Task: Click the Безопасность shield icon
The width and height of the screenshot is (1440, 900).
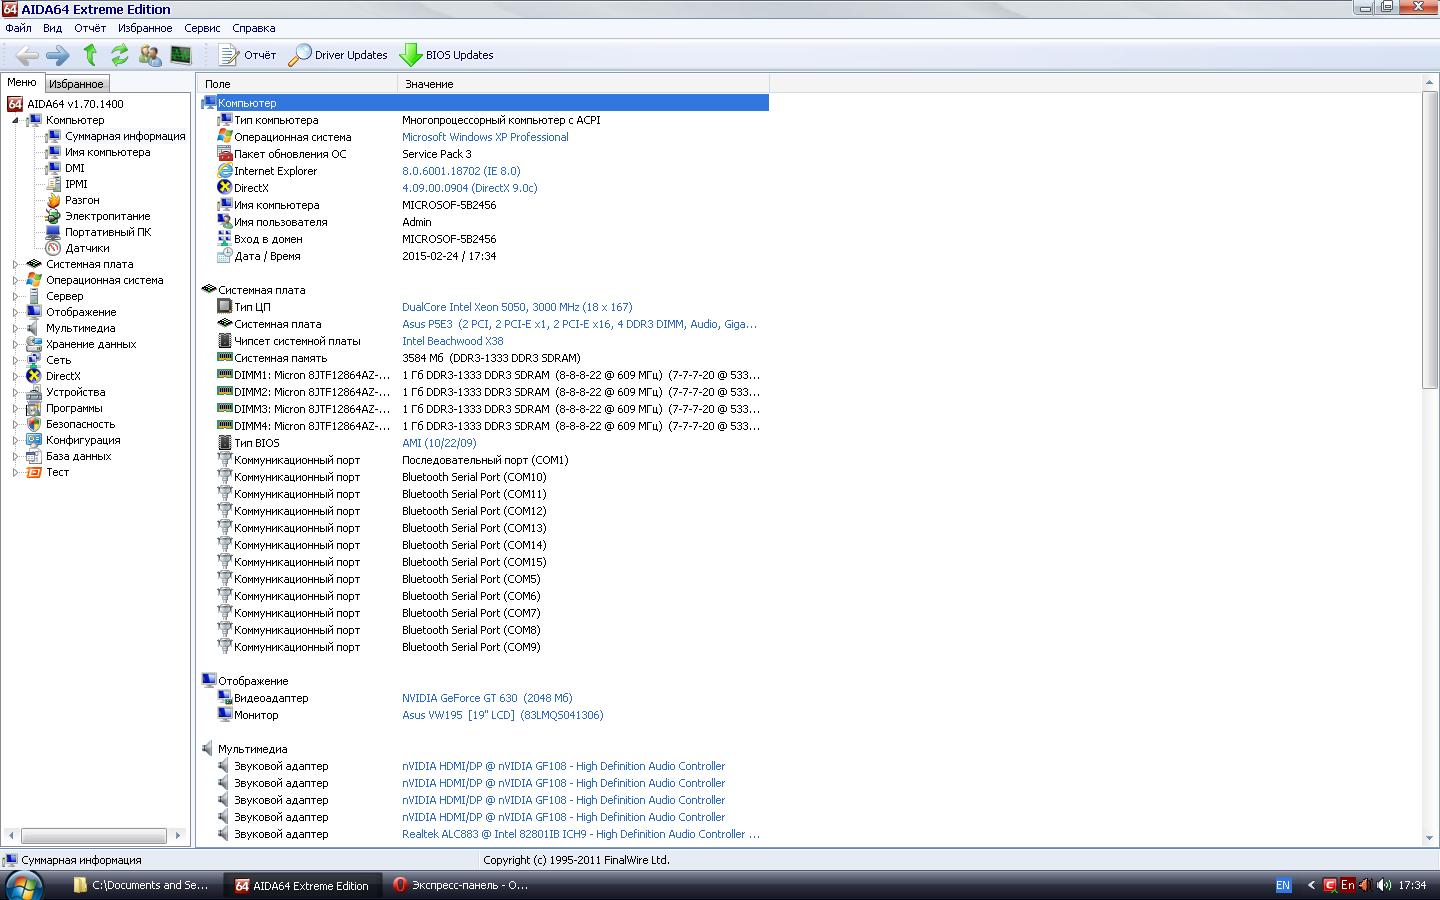Action: (x=34, y=424)
